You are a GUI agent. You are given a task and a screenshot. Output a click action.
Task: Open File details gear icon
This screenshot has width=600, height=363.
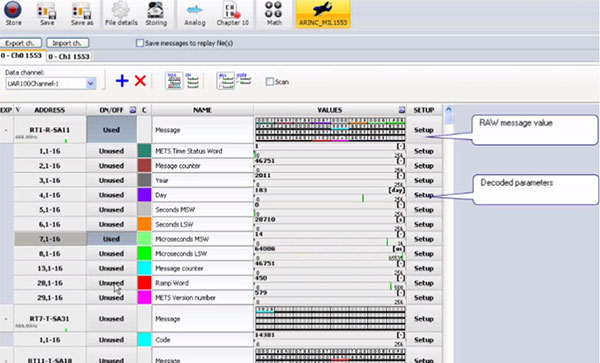121,13
